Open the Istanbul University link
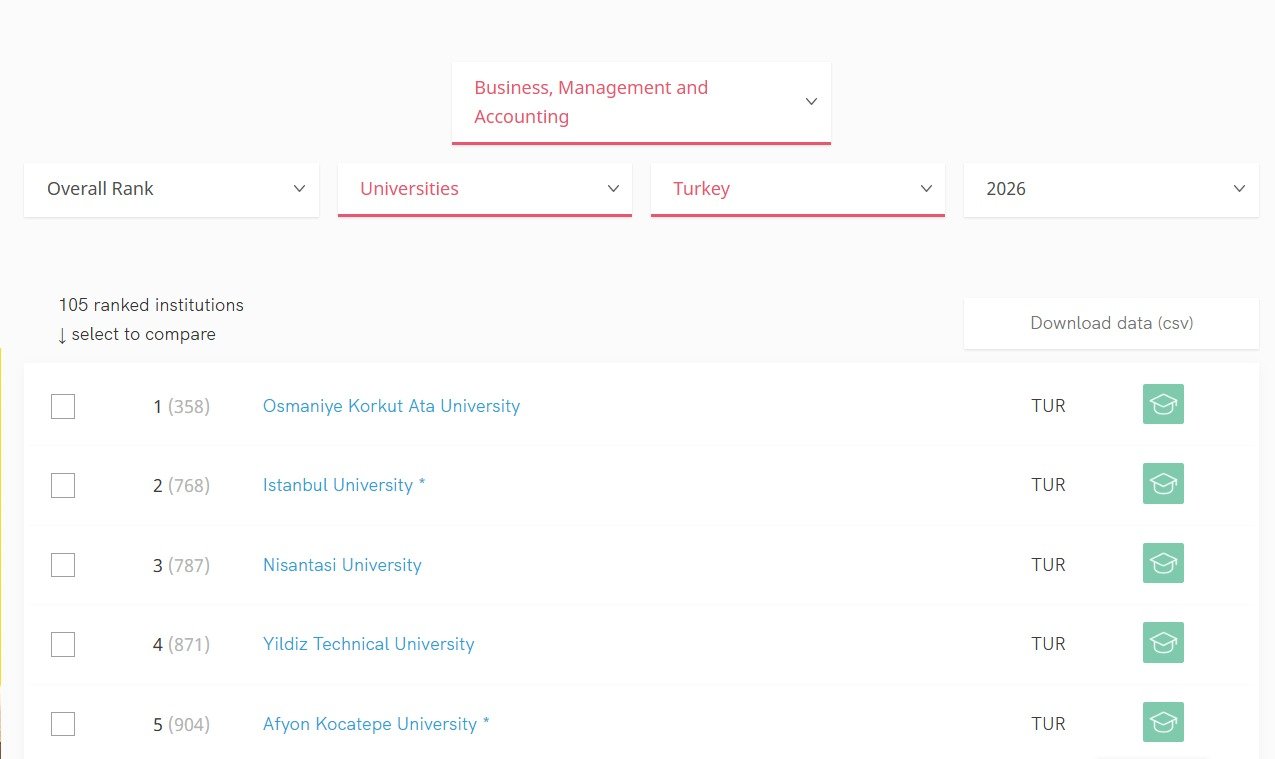 click(337, 485)
